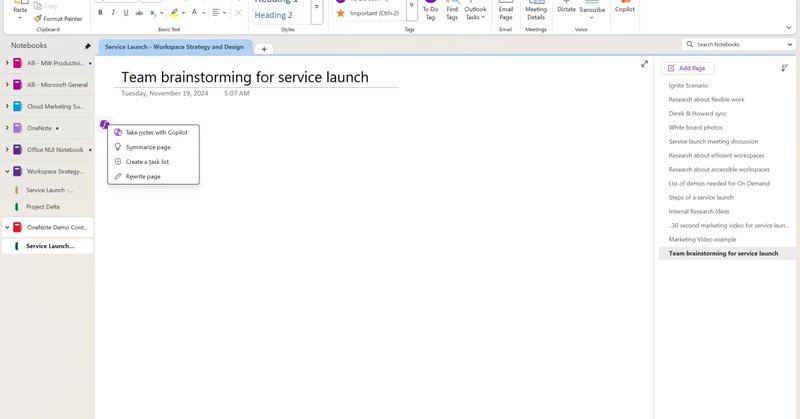Click Email Page
Image resolution: width=800 pixels, height=419 pixels.
point(506,11)
